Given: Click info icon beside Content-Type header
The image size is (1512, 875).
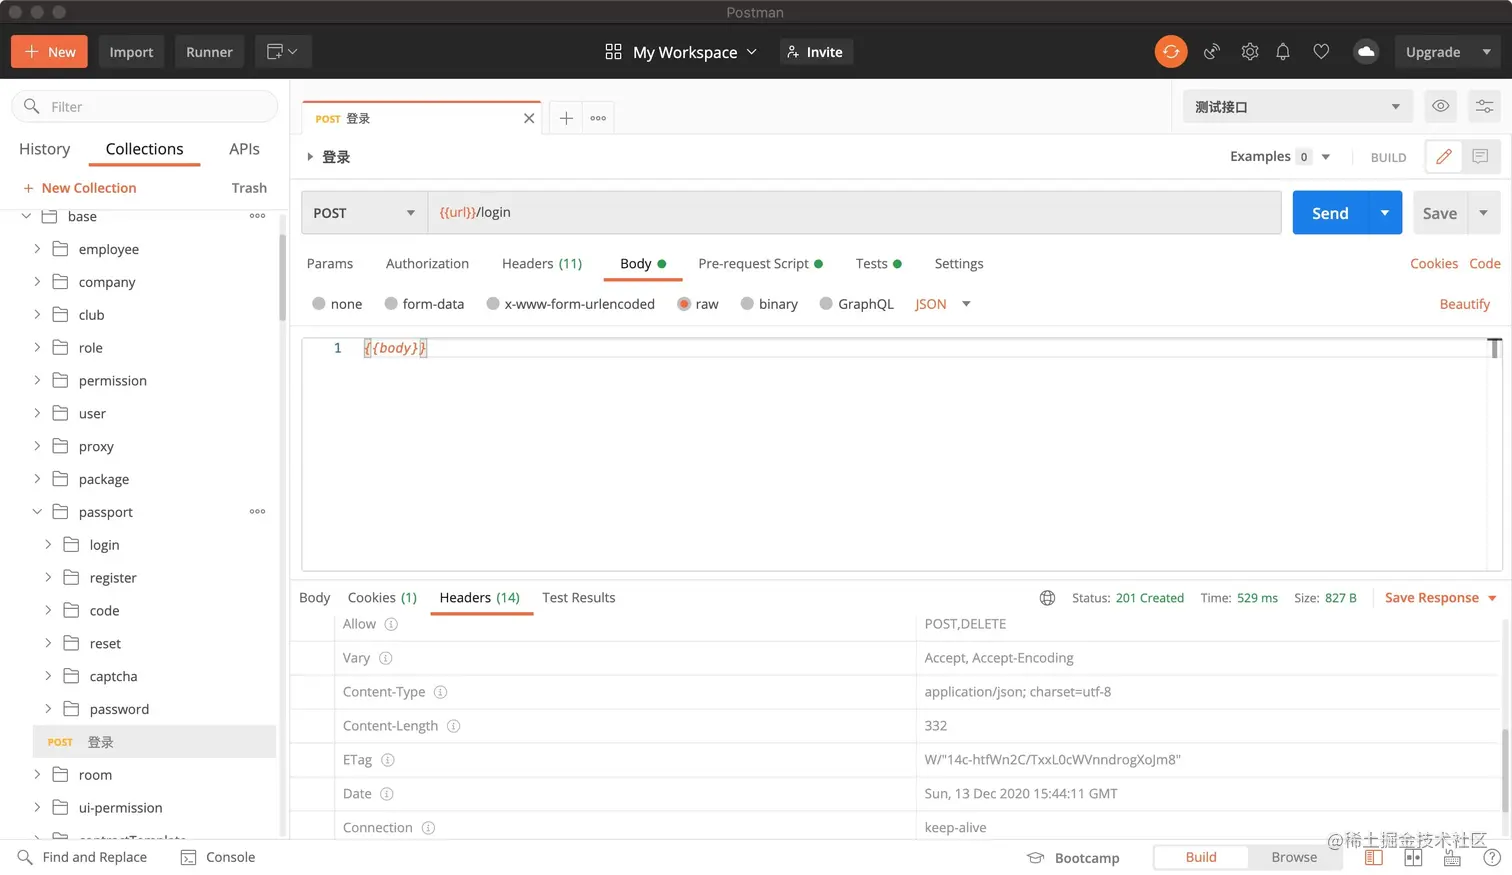Looking at the screenshot, I should (x=440, y=692).
